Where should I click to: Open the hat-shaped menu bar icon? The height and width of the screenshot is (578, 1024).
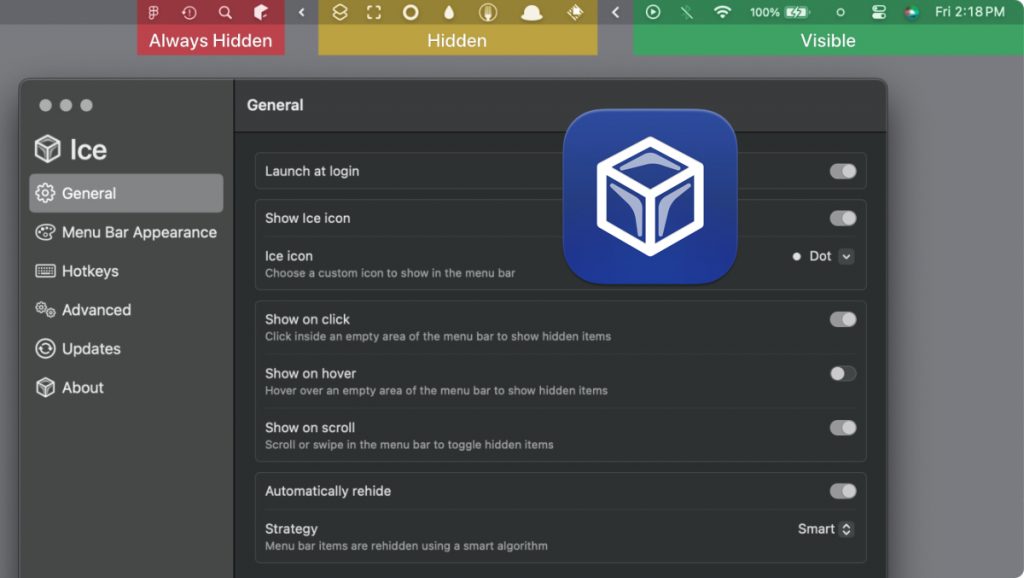pyautogui.click(x=532, y=13)
